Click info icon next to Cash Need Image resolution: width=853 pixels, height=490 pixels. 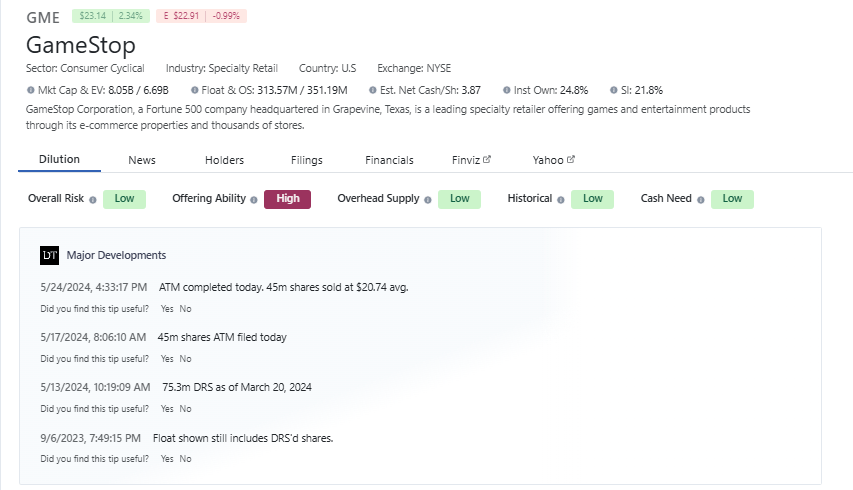[700, 199]
